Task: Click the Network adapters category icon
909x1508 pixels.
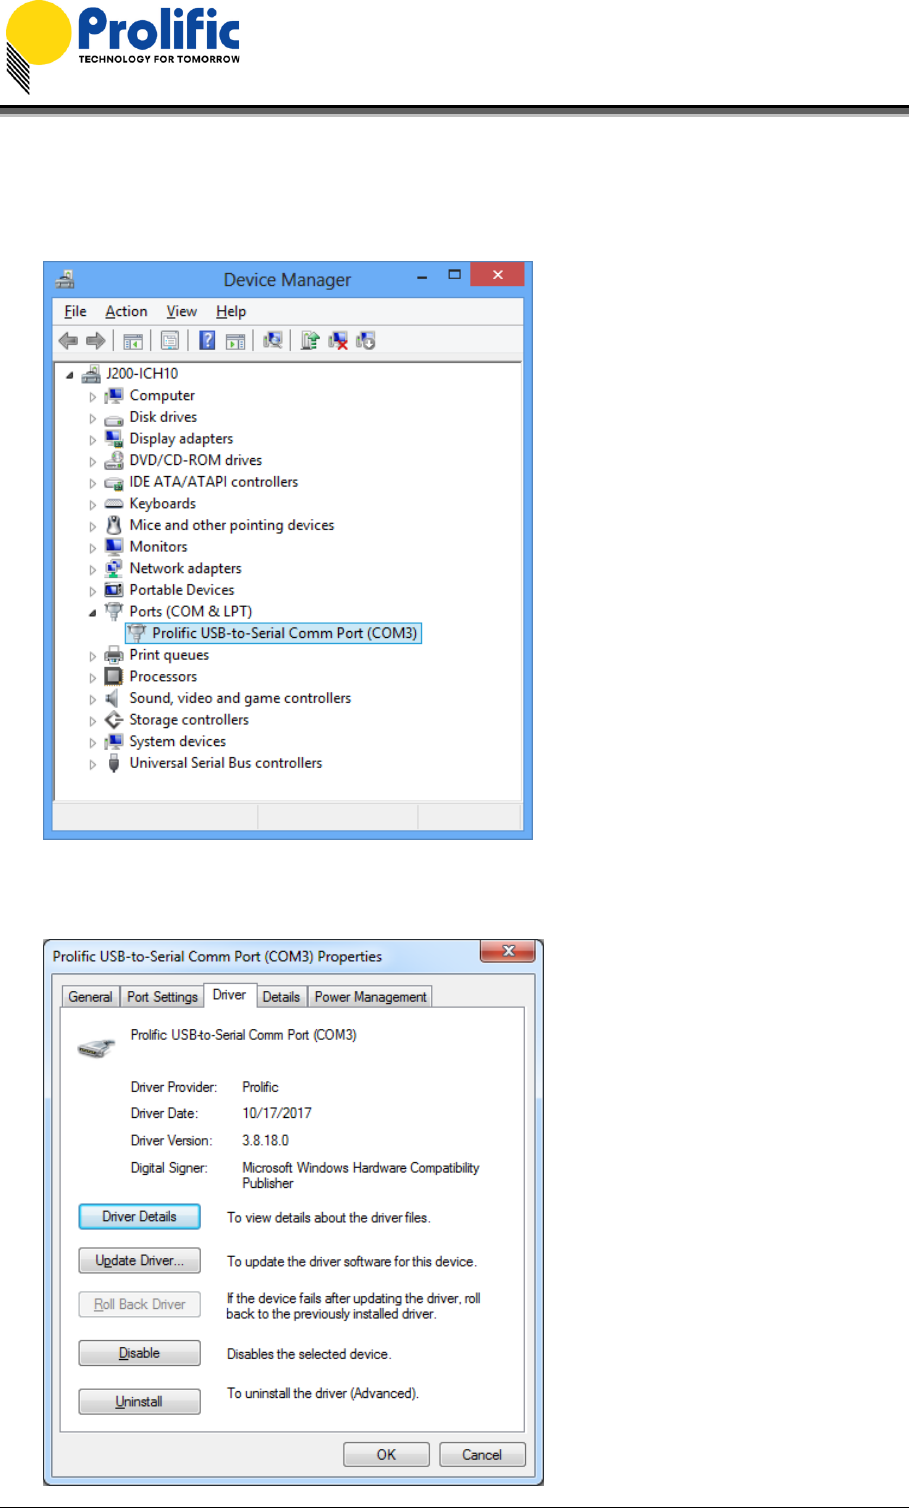Action: click(x=114, y=569)
